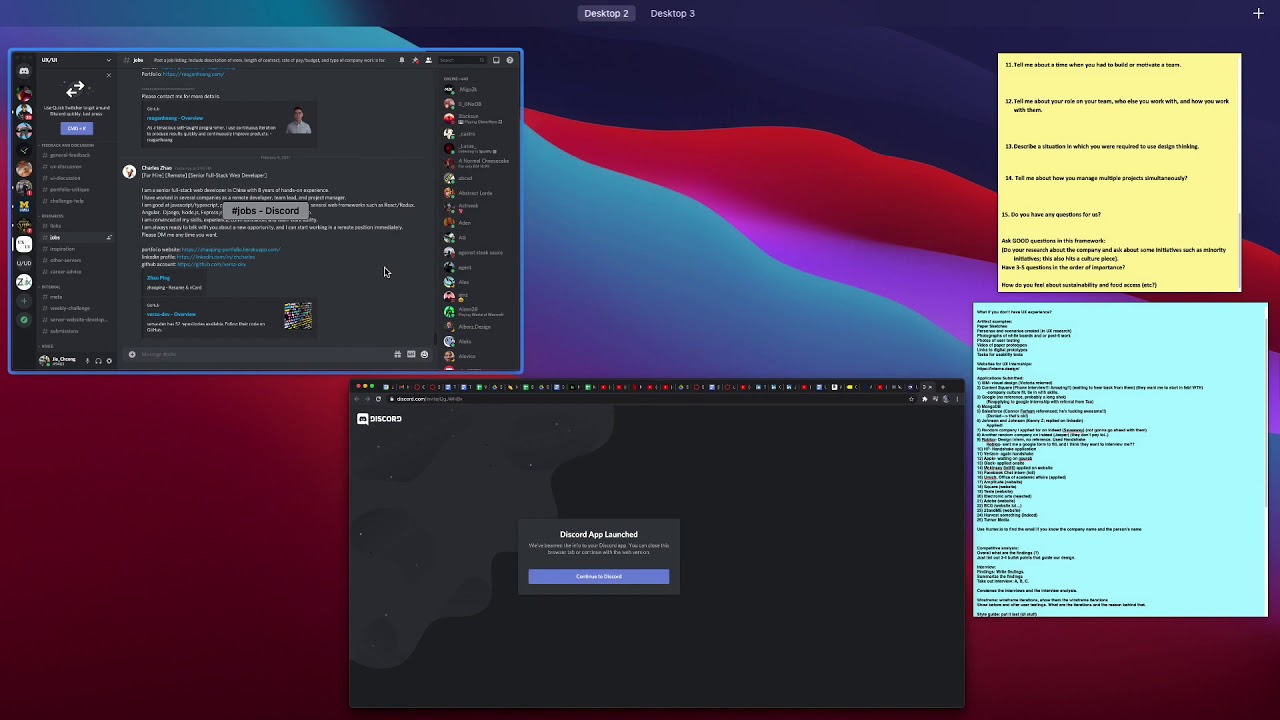1280x720 pixels.
Task: Open Discord inbox icon
Action: (x=496, y=60)
